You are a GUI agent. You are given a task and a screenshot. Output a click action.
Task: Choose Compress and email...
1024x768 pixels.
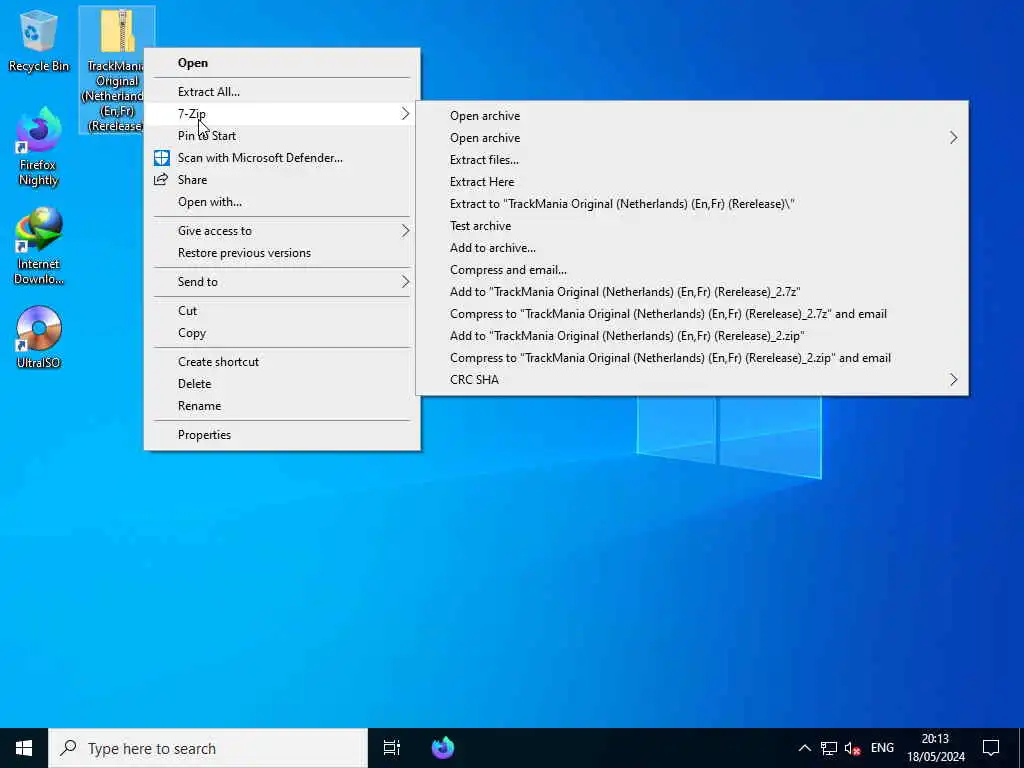coord(692,270)
